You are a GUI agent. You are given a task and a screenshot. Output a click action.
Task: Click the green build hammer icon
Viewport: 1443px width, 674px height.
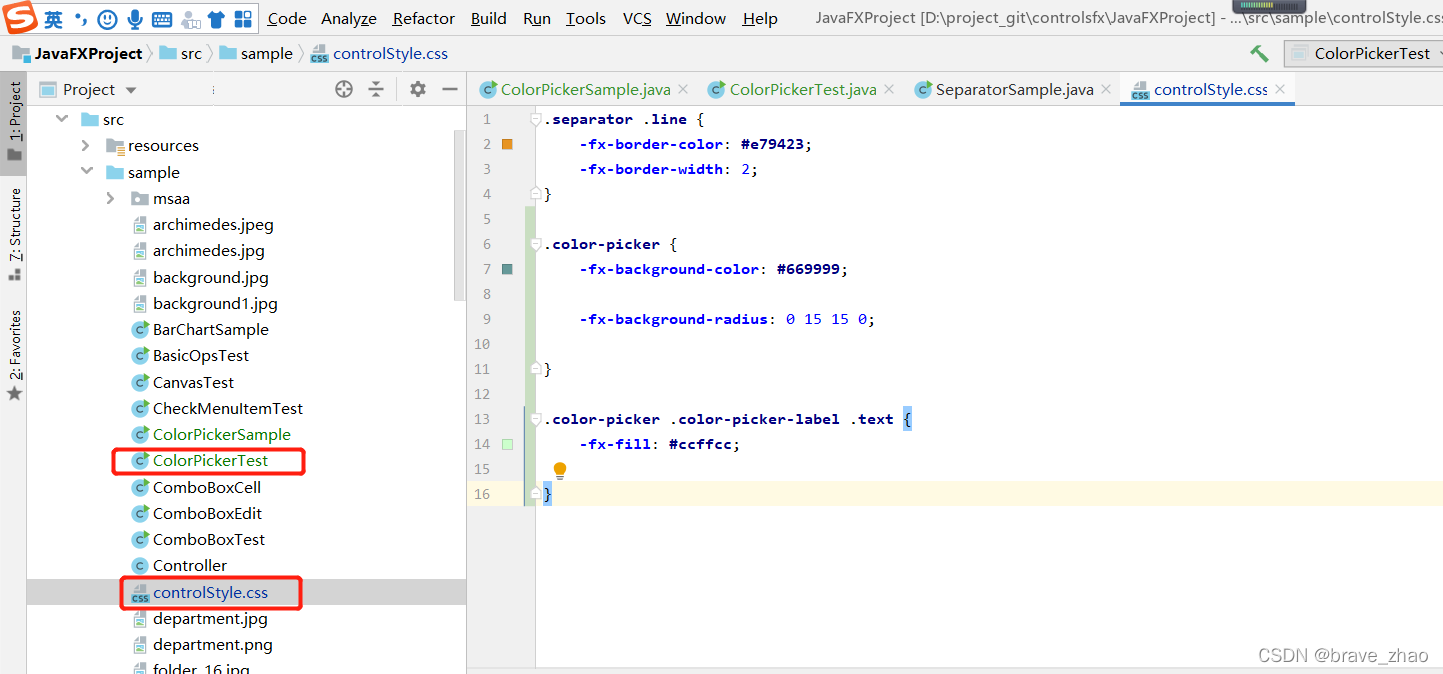1259,54
